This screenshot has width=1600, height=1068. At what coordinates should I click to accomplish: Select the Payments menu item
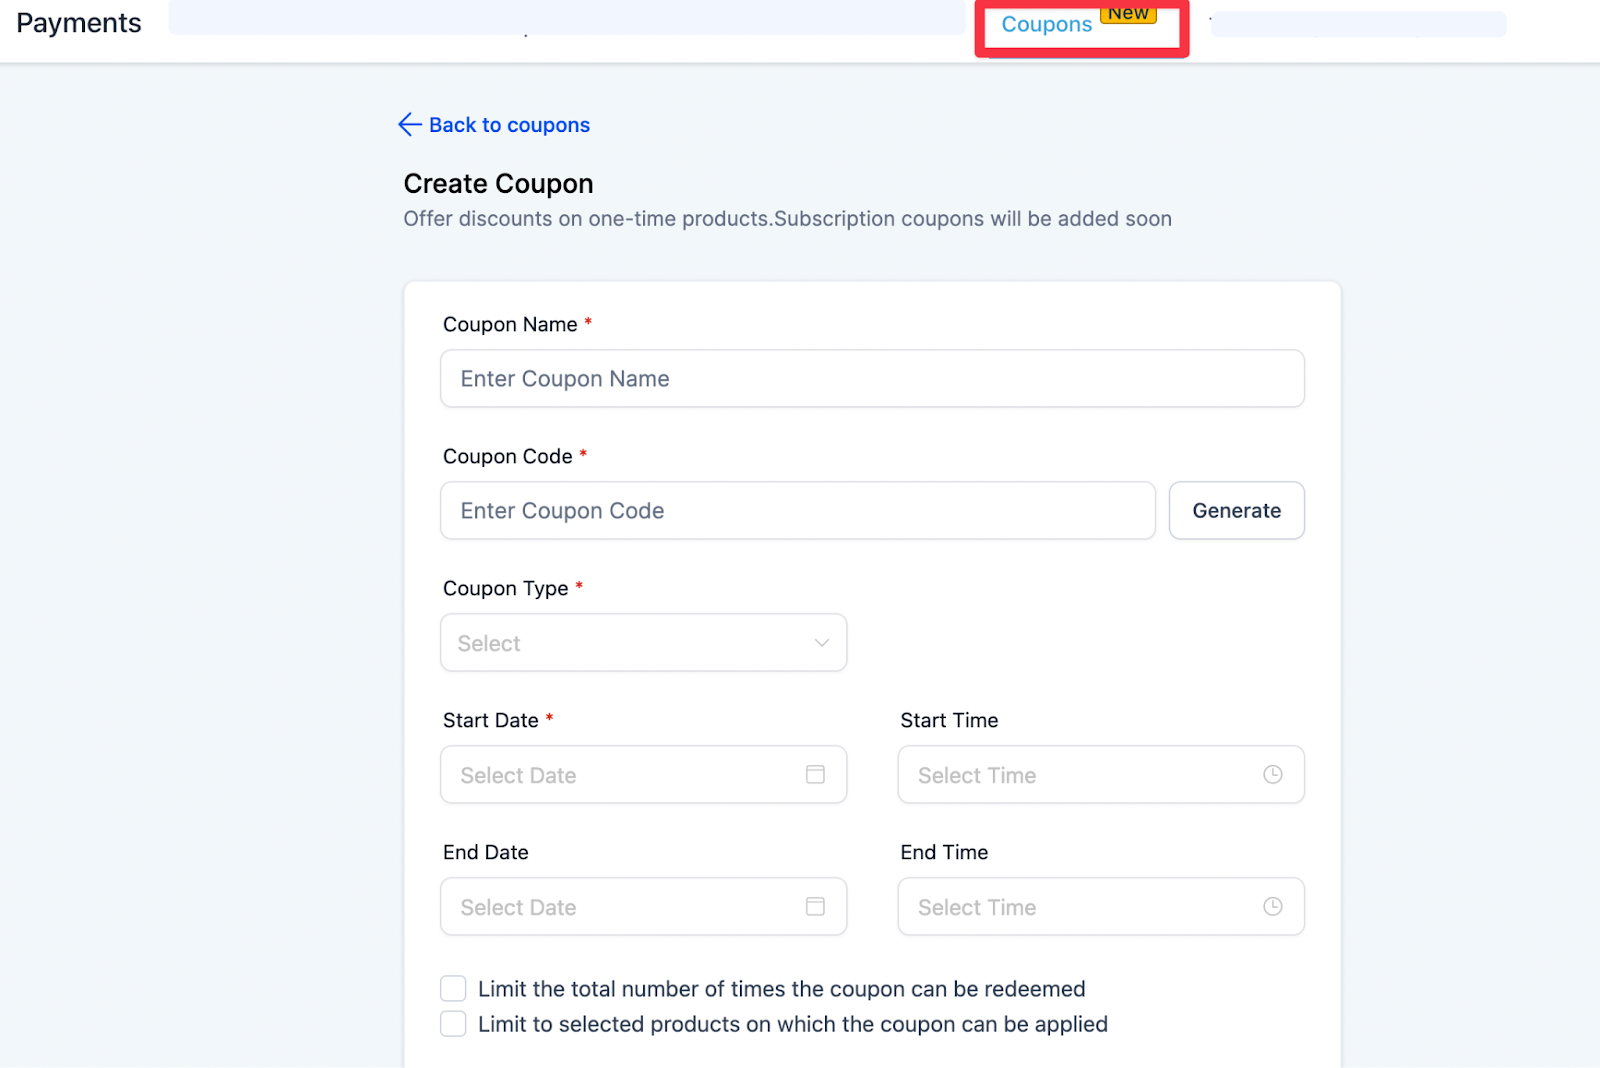click(x=78, y=22)
